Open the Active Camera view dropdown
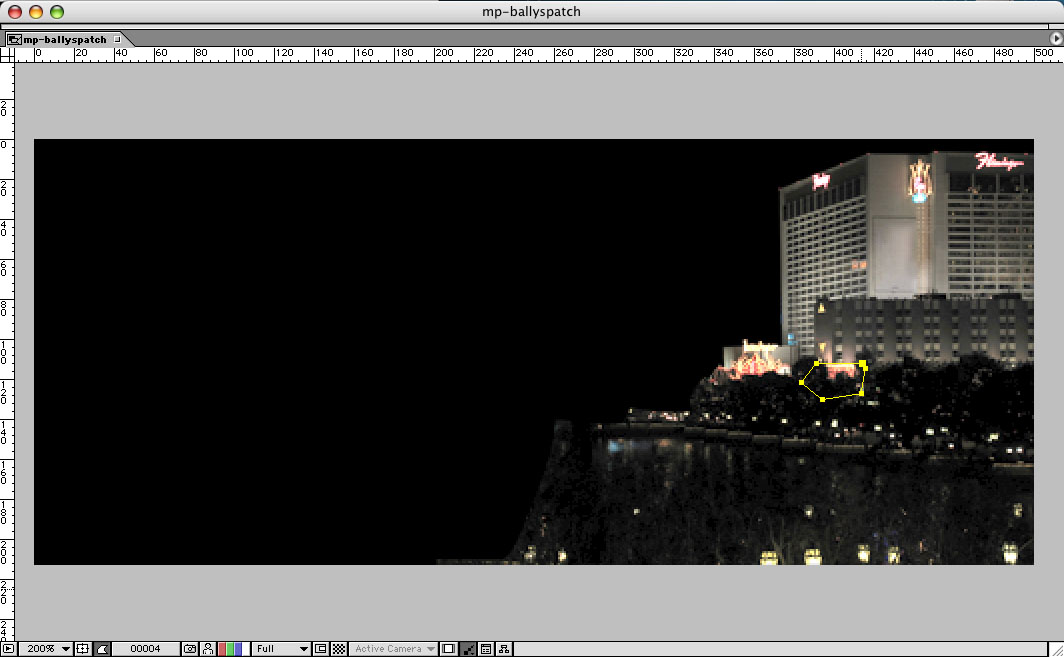 pos(394,649)
